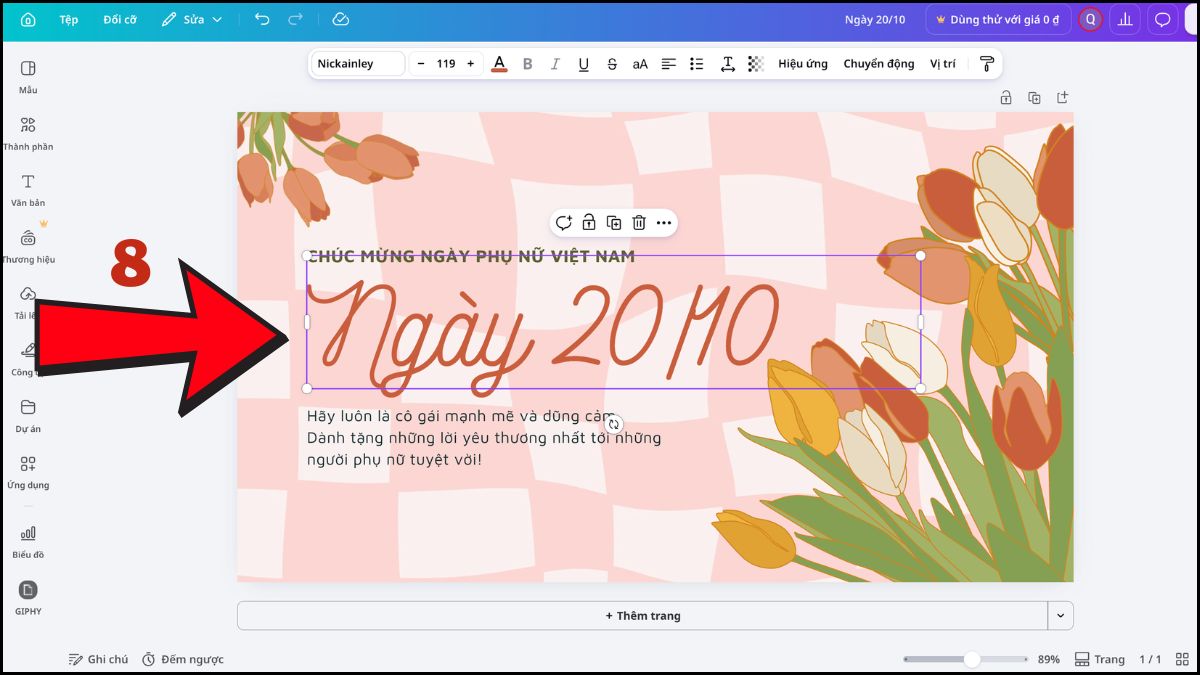Open the Dự án projects tab
This screenshot has width=1200, height=675.
pyautogui.click(x=28, y=416)
